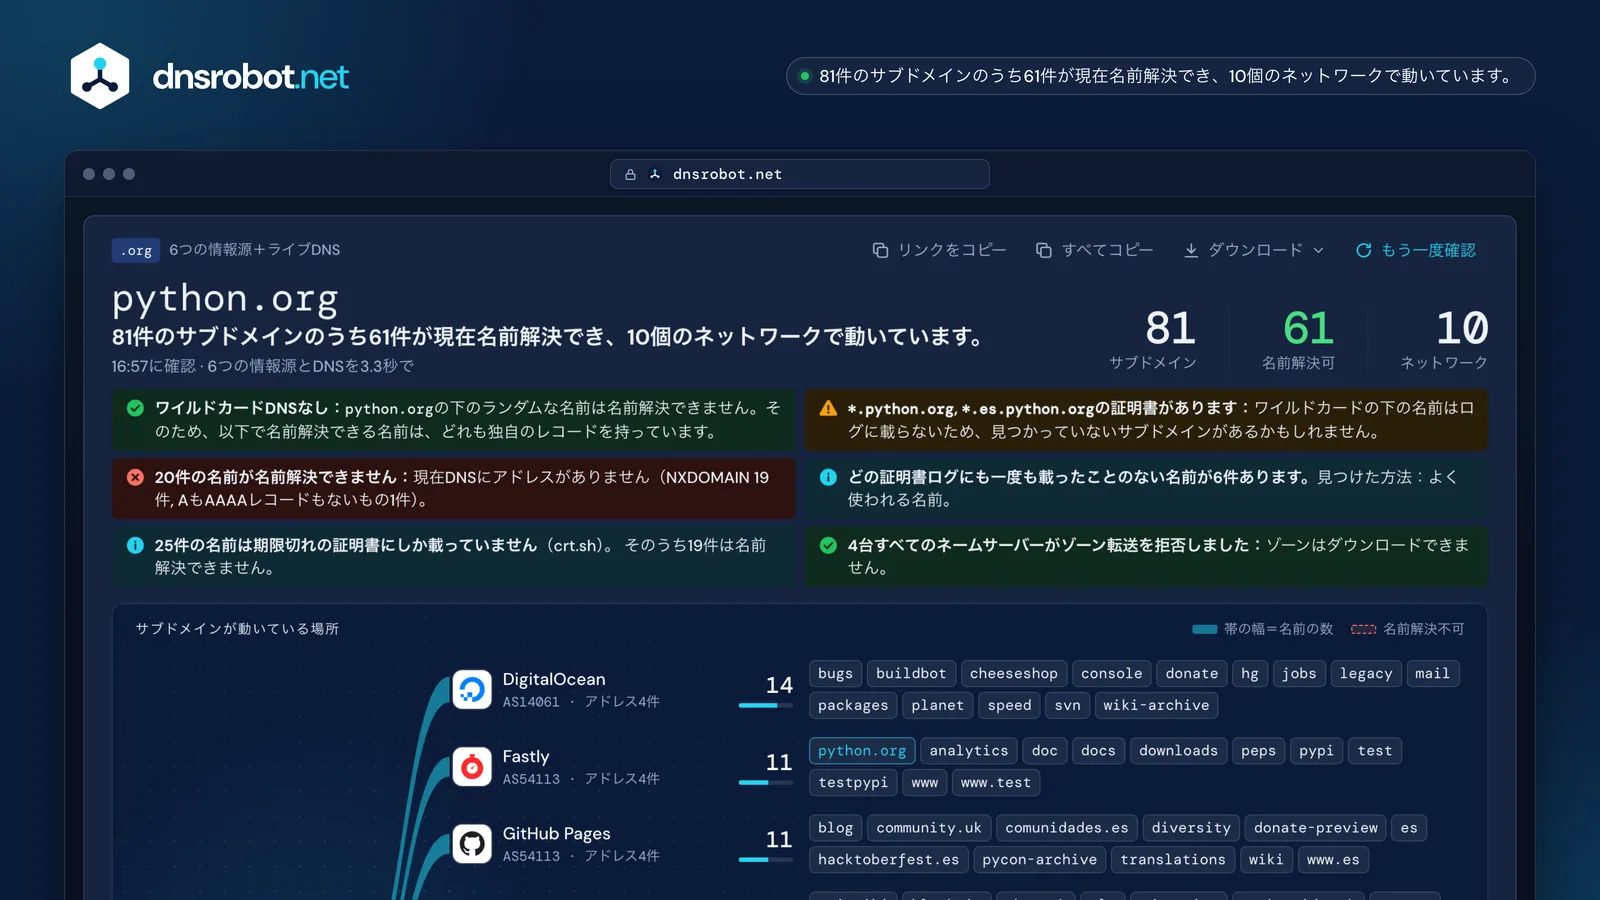This screenshot has width=1600, height=900.
Task: Click the download arrow icon
Action: [1191, 250]
